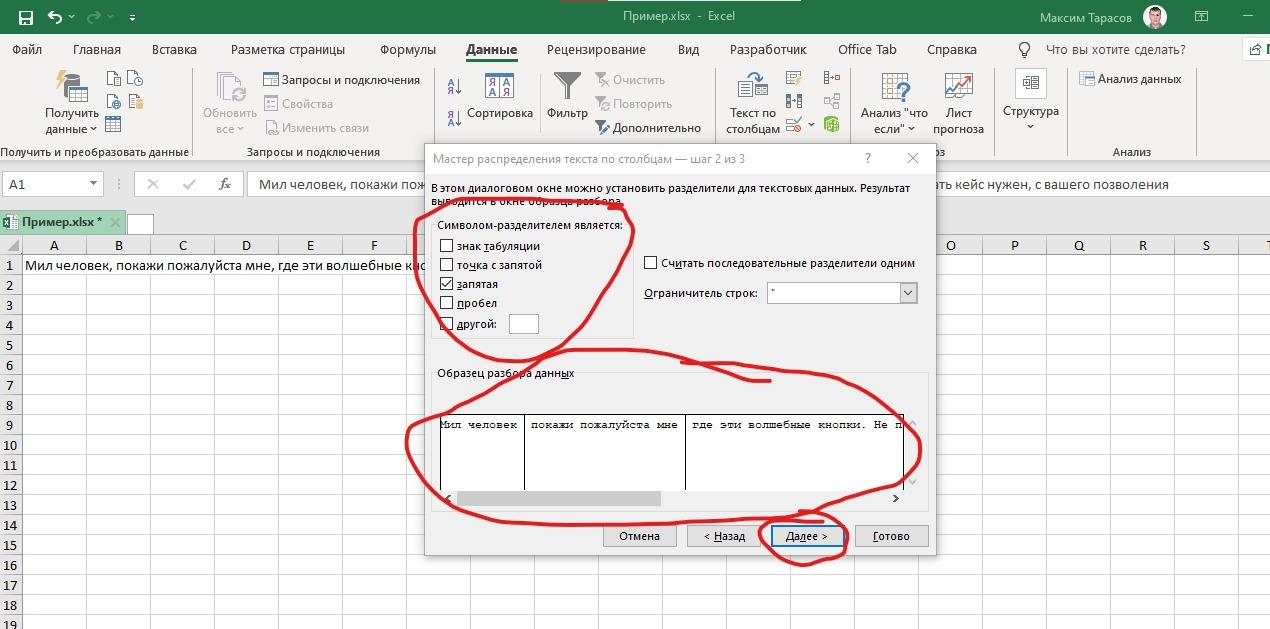This screenshot has width=1270, height=629.
Task: Open the Файл menu
Action: 27,50
